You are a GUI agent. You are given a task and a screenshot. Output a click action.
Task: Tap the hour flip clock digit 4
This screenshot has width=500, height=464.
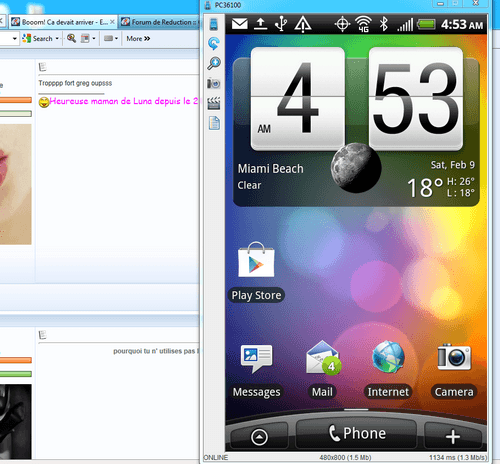point(298,99)
